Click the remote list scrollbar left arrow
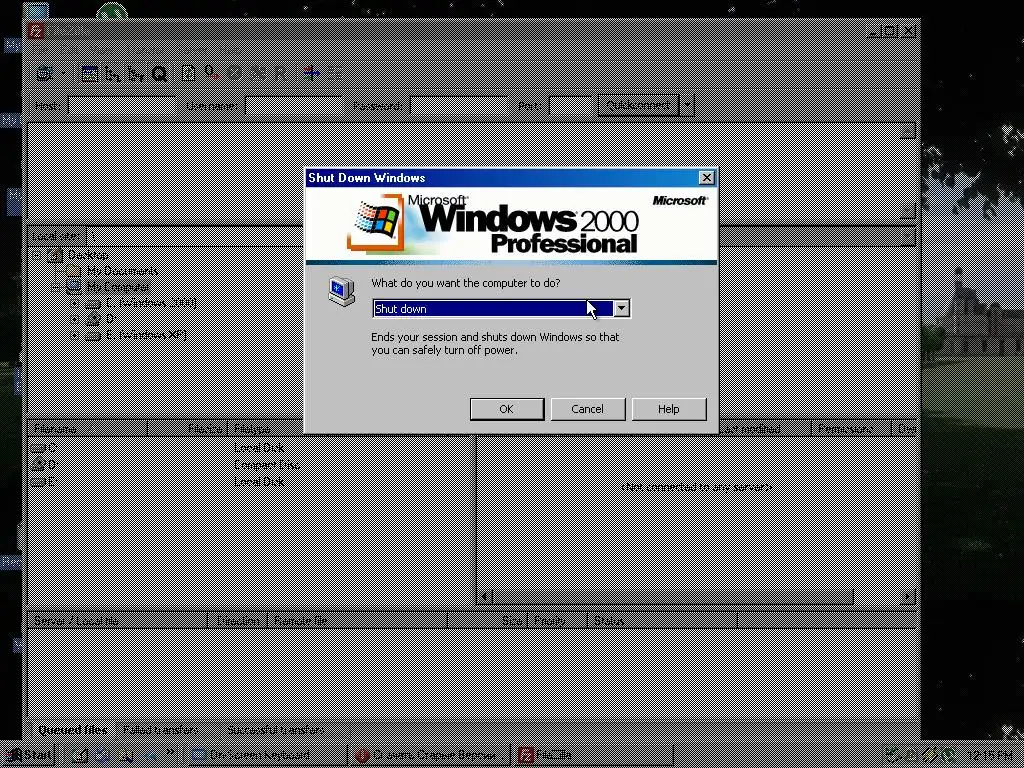Image resolution: width=1024 pixels, height=768 pixels. [485, 596]
